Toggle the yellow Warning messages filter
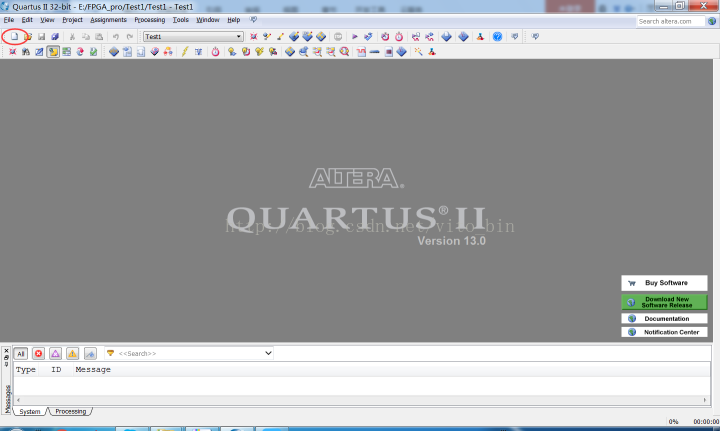Viewport: 720px width, 431px height. [73, 353]
